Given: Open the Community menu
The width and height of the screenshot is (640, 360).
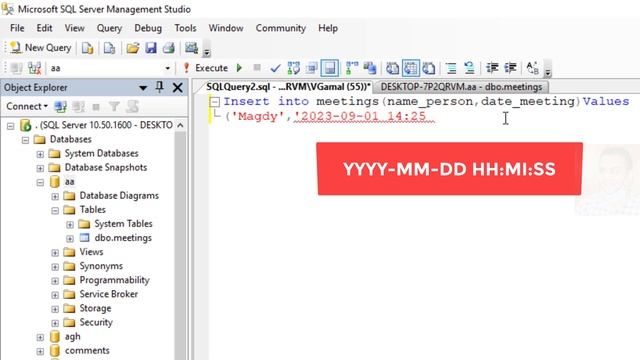Looking at the screenshot, I should (x=280, y=28).
